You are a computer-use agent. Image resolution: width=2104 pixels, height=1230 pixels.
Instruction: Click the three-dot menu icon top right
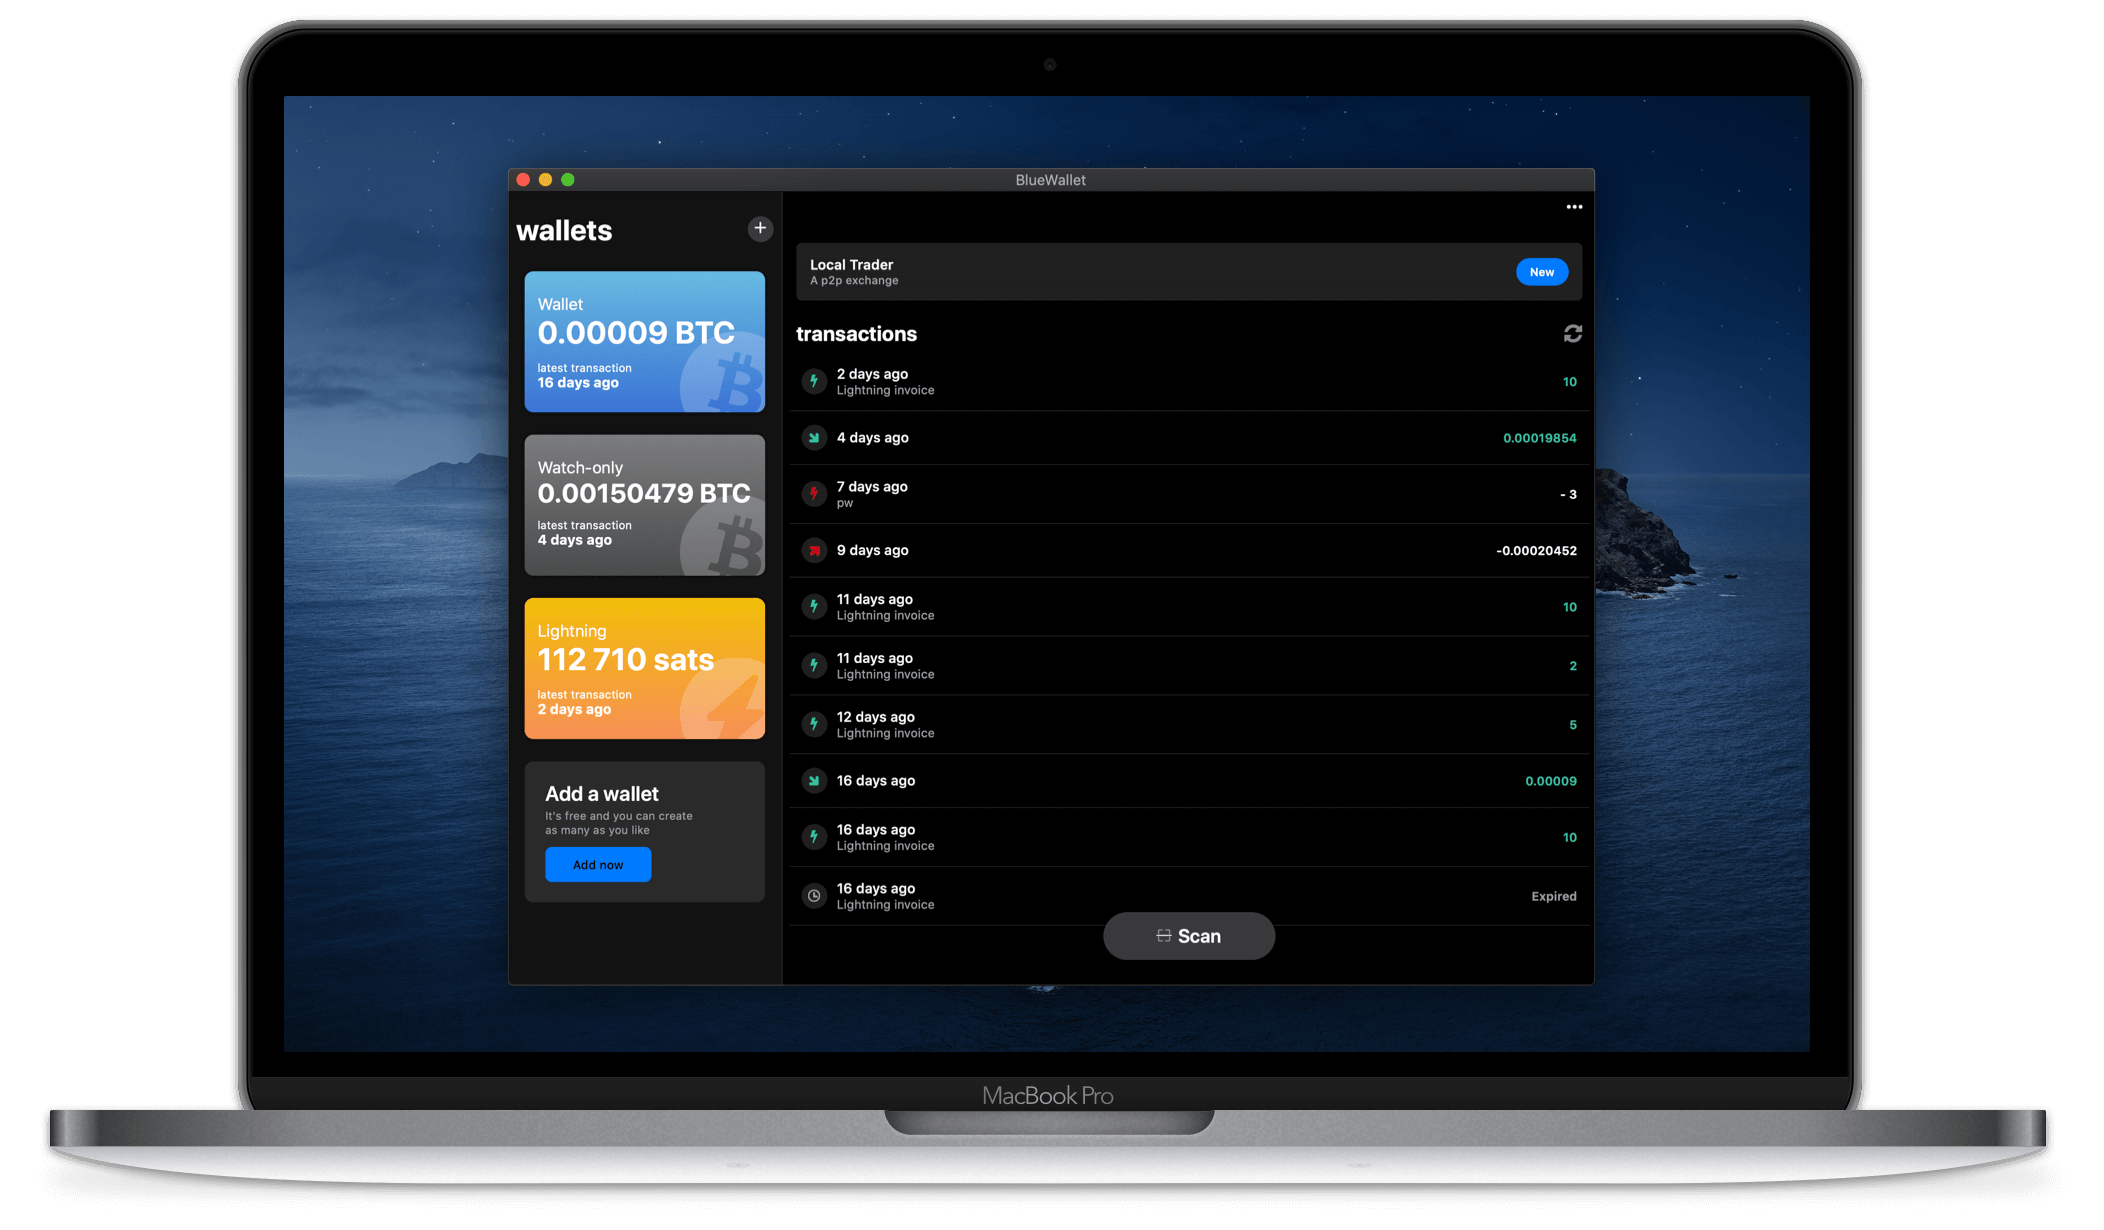[1574, 206]
